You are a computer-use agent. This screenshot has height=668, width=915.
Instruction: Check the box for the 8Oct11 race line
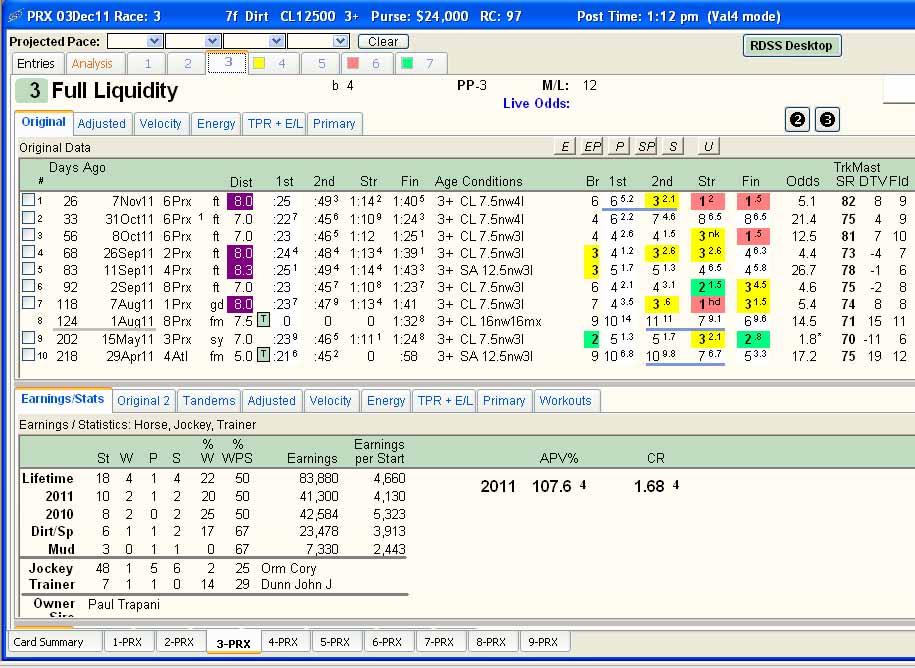(28, 235)
